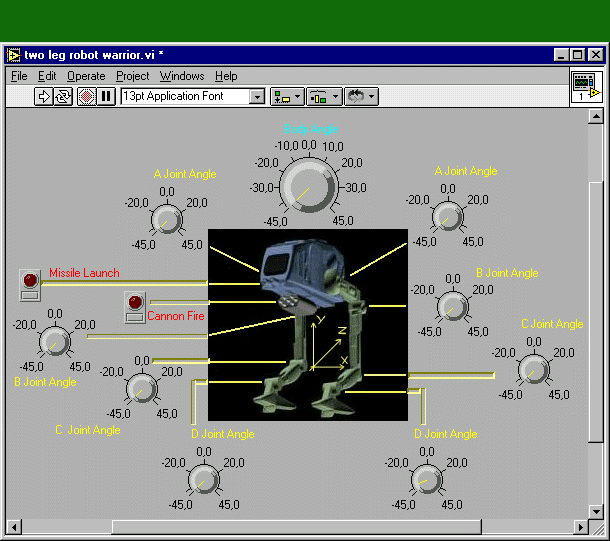Click the VI icon pane at top right
The image size is (610, 541).
tap(587, 88)
